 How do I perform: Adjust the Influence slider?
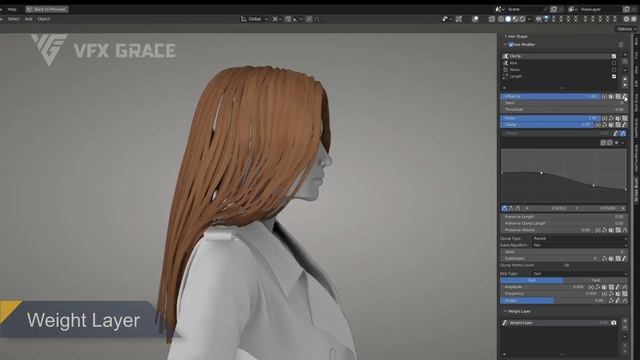[550, 96]
